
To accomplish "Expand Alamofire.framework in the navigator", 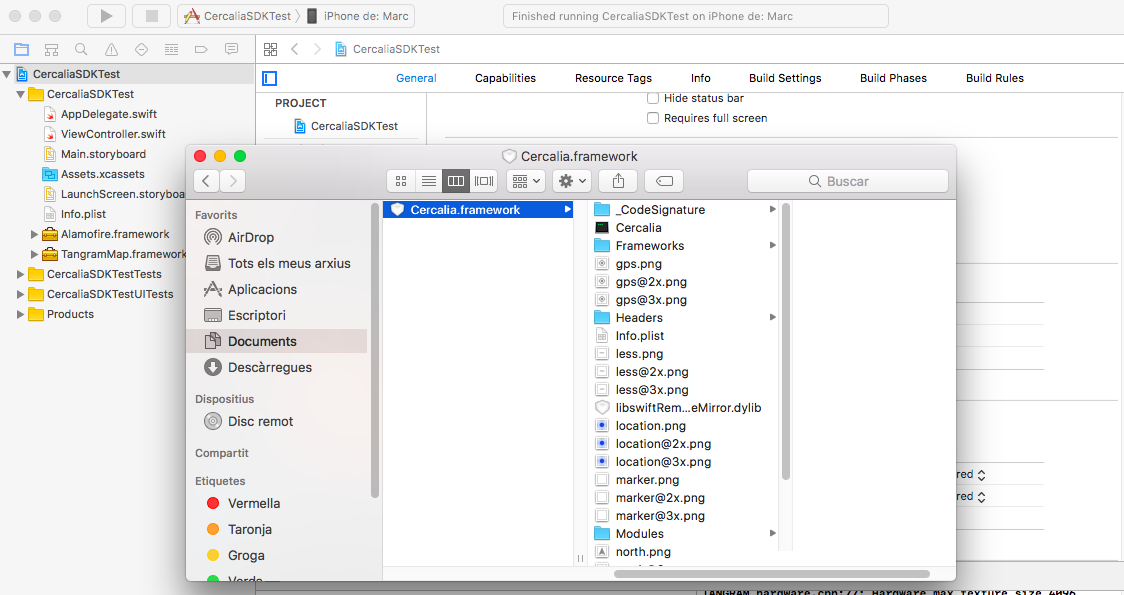I will (34, 234).
